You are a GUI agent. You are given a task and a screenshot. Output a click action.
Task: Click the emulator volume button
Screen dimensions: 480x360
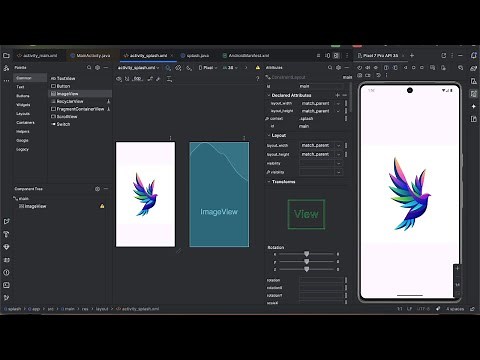coord(368,68)
